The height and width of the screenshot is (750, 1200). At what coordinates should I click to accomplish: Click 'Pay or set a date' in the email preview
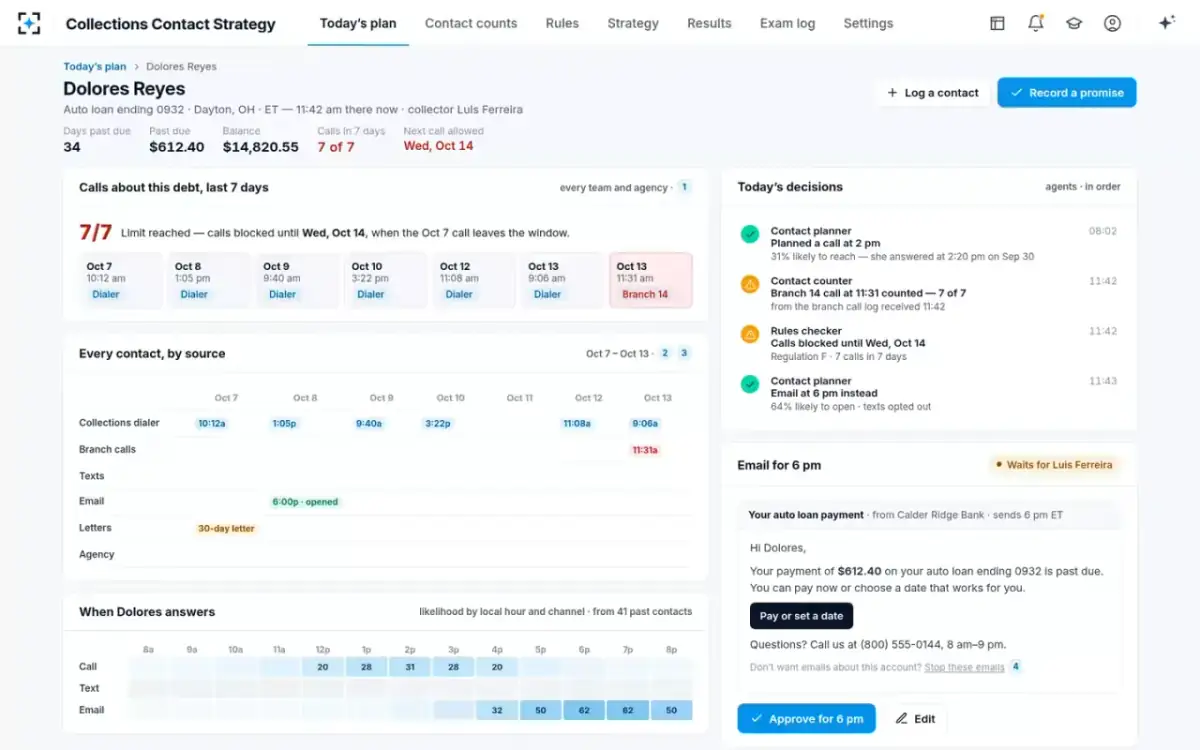801,616
